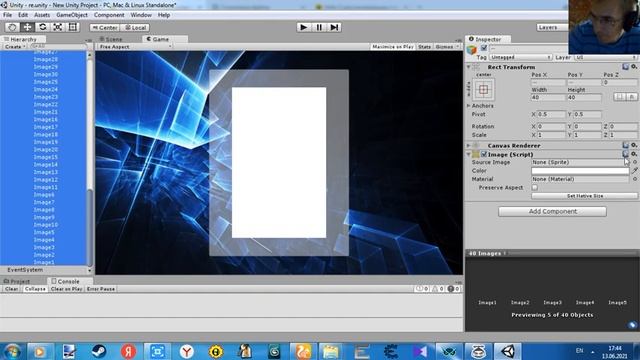
Task: Pause the game playback
Action: (x=319, y=27)
